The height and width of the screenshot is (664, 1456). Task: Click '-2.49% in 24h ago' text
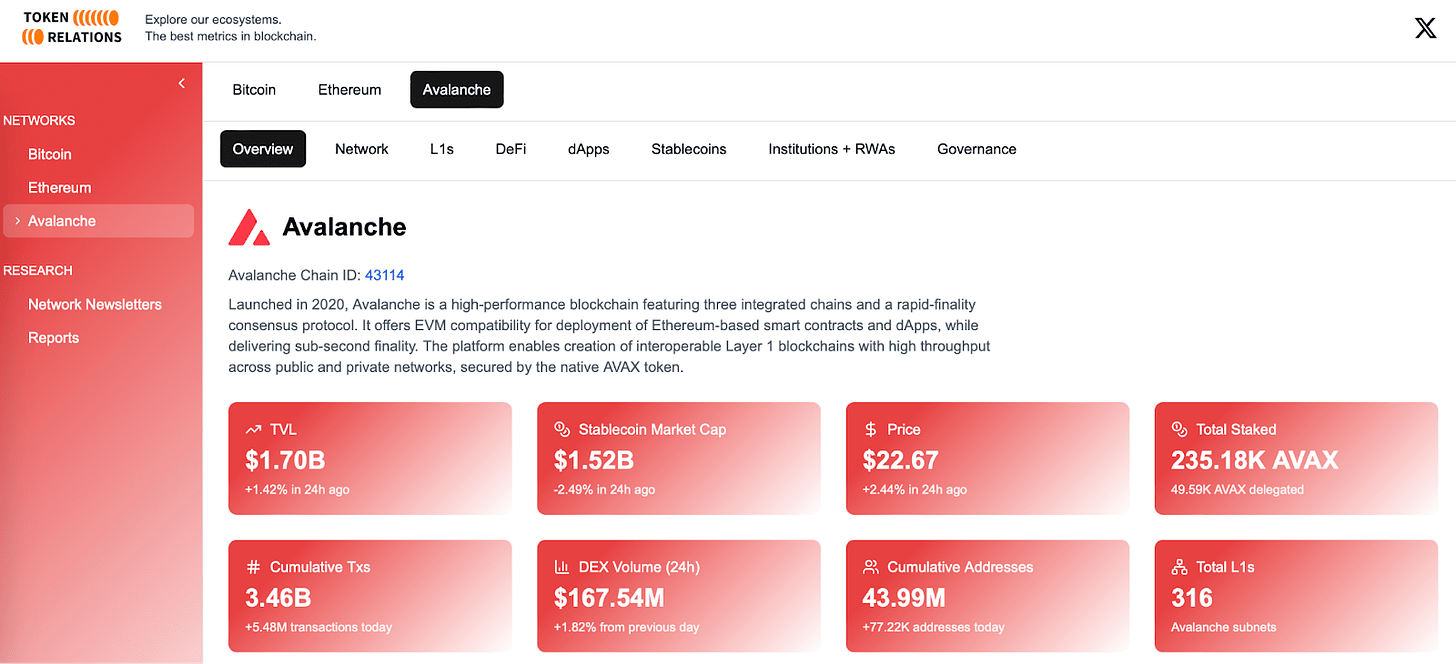pos(605,490)
